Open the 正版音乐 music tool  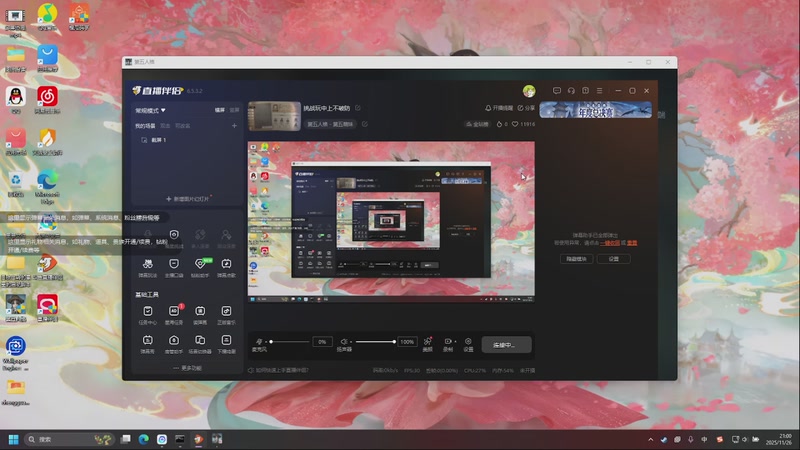point(226,315)
